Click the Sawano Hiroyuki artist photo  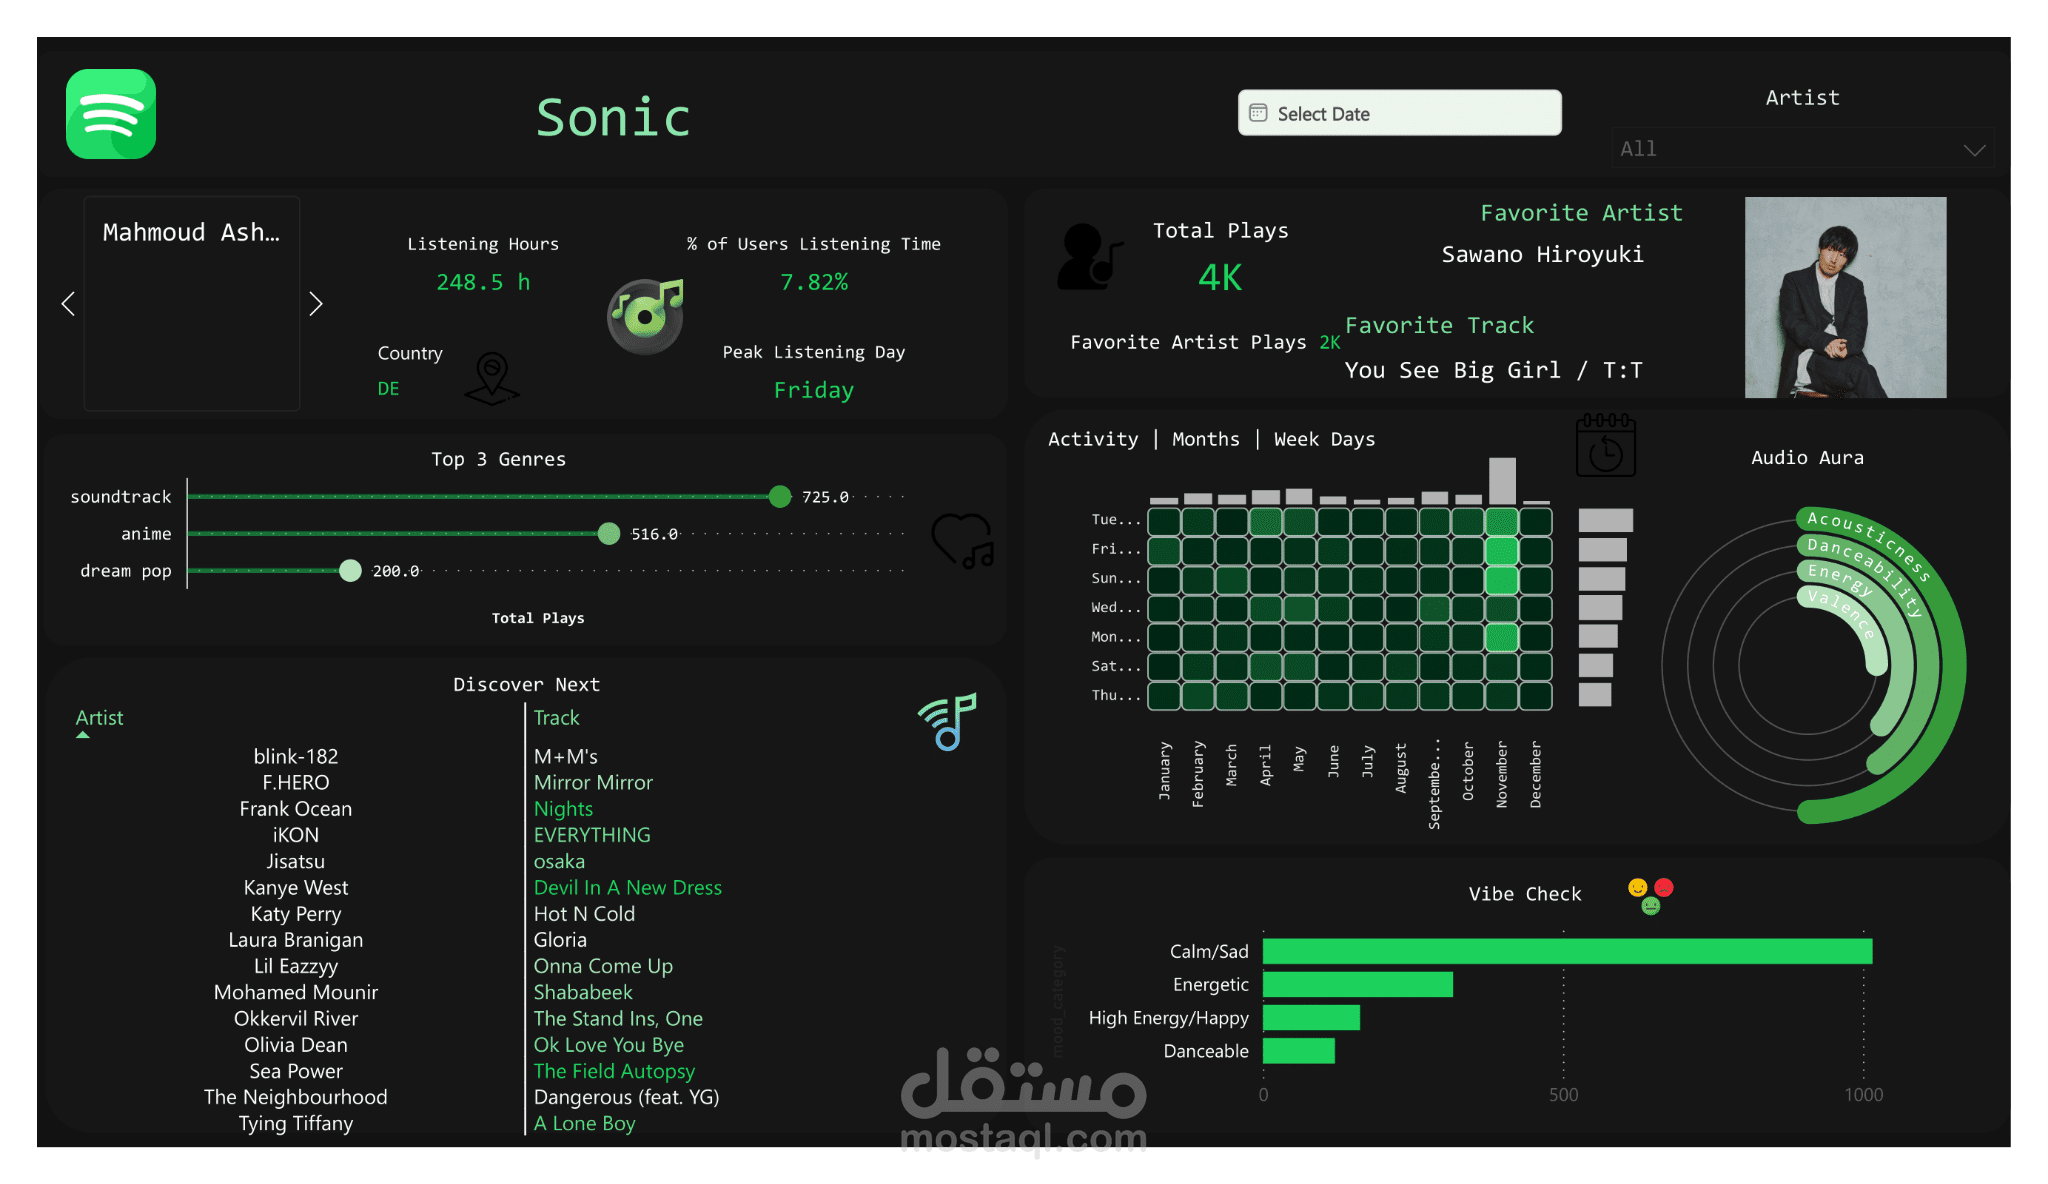[x=1845, y=297]
